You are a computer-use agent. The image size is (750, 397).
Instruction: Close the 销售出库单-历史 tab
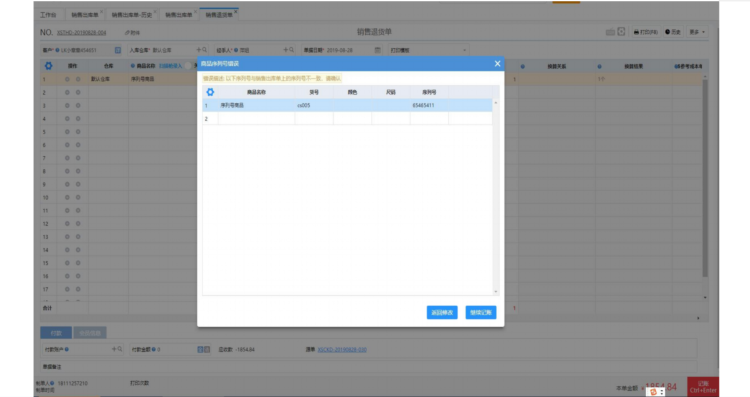point(155,11)
